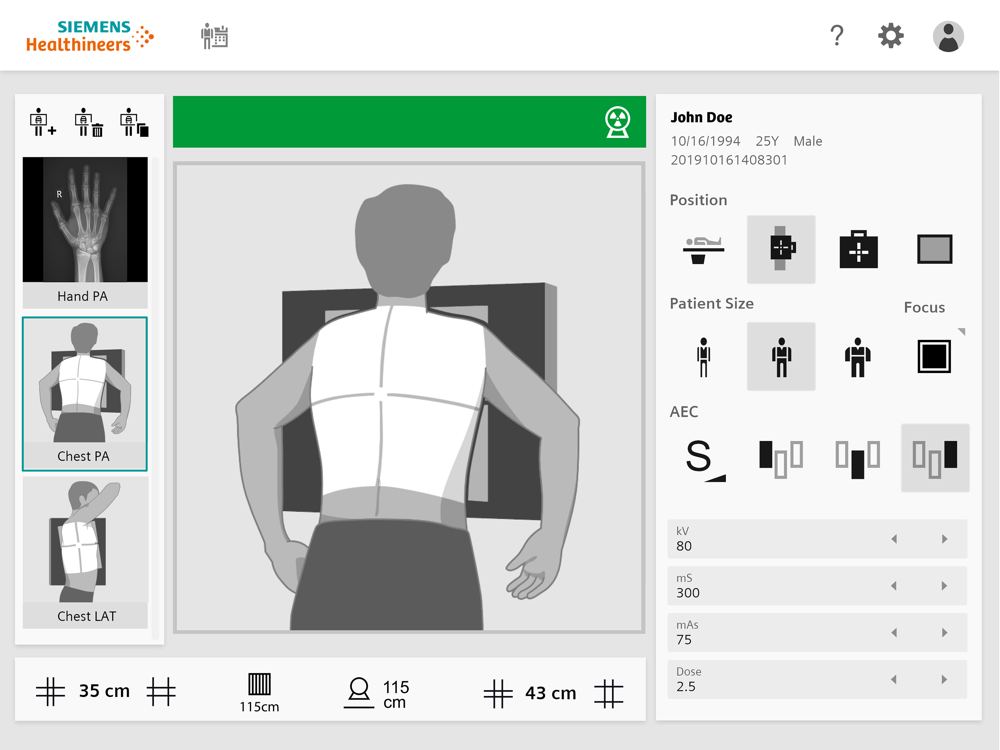Click the Siemens Healthineers logo
The height and width of the screenshot is (750, 1000).
tap(90, 36)
